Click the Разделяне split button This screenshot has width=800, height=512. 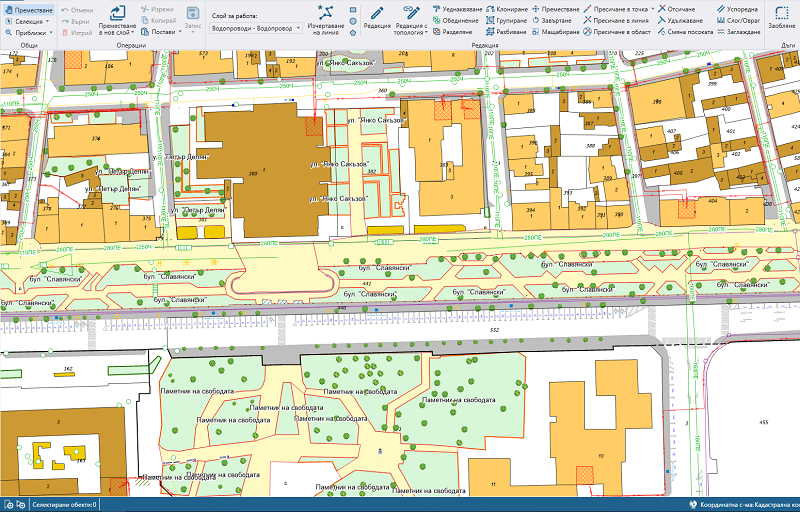click(456, 32)
